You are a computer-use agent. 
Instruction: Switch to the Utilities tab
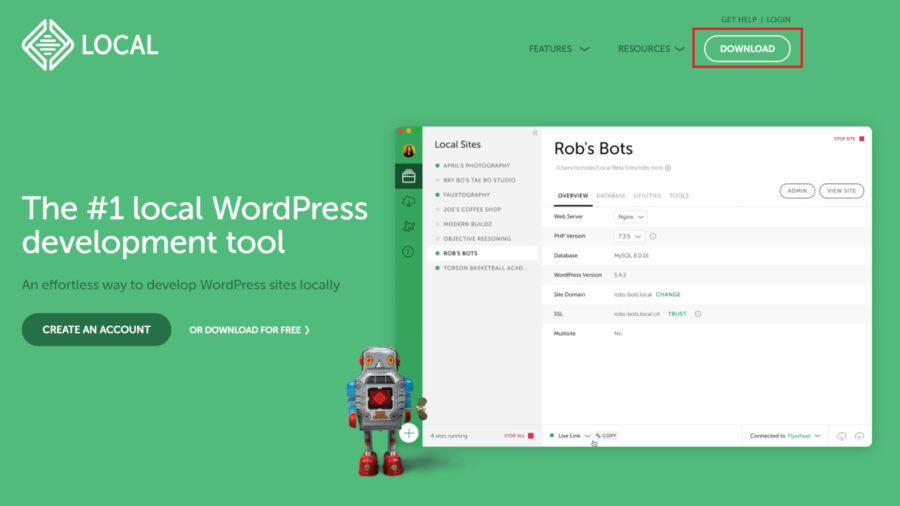click(647, 196)
